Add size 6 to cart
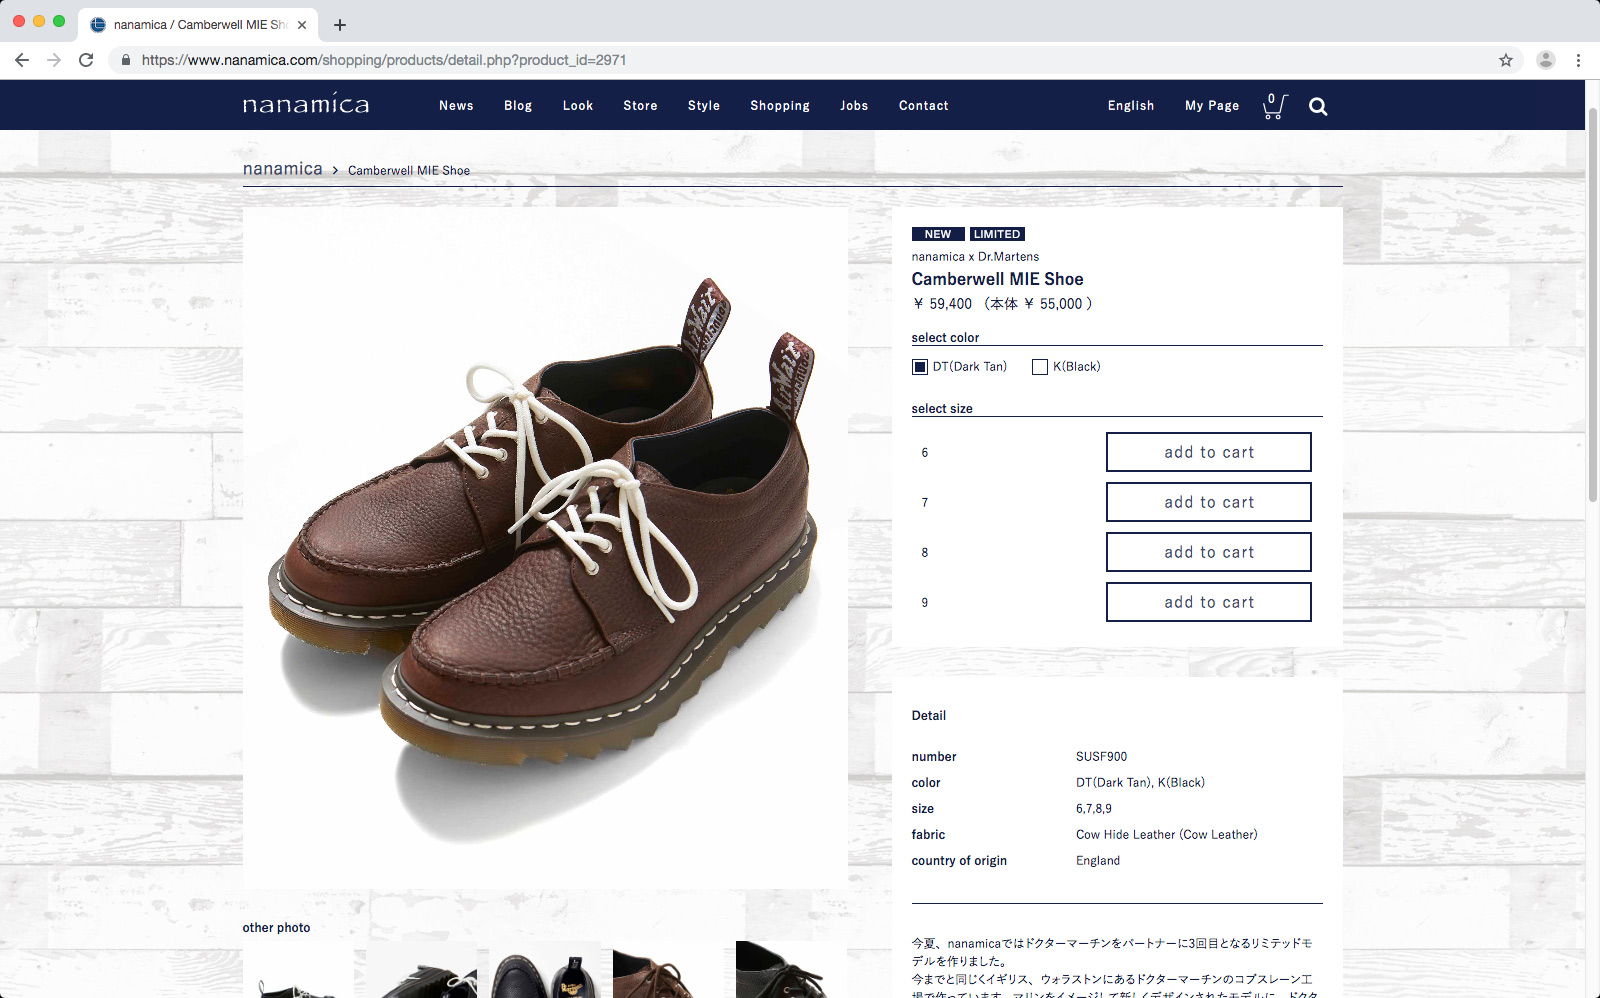The width and height of the screenshot is (1600, 998). [1209, 452]
